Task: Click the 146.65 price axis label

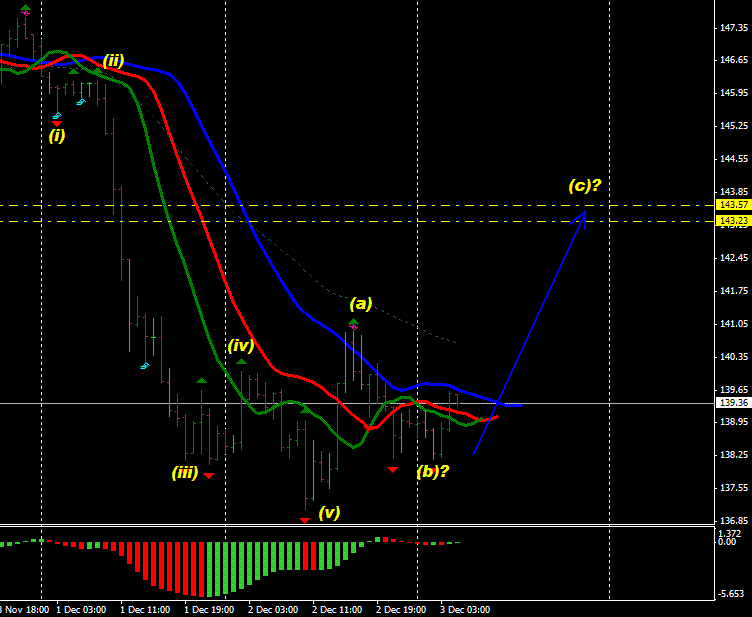Action: [x=734, y=60]
